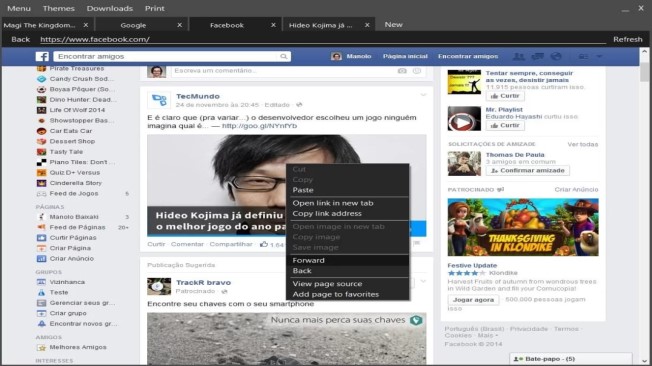
Task: Click Curtir button for Mr. Playlist
Action: pos(505,125)
